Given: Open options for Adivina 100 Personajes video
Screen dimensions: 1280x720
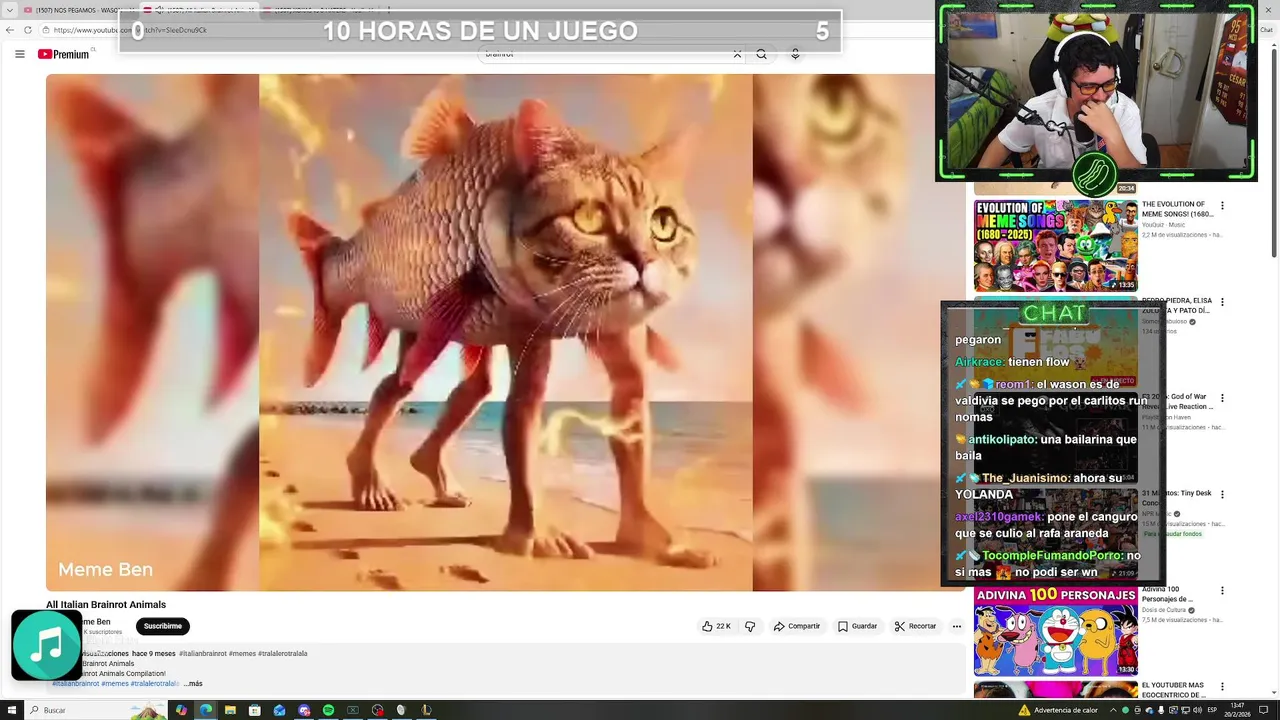Looking at the screenshot, I should click(1222, 591).
